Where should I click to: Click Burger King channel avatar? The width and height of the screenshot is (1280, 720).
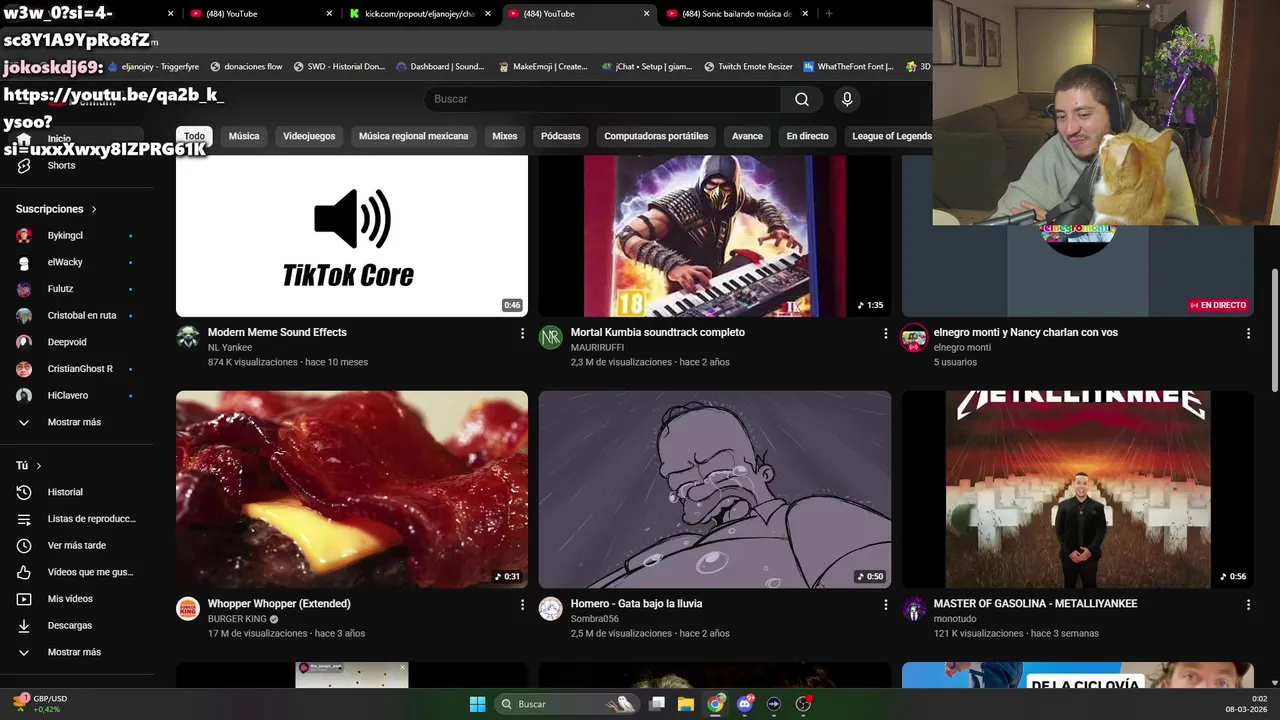pos(188,608)
